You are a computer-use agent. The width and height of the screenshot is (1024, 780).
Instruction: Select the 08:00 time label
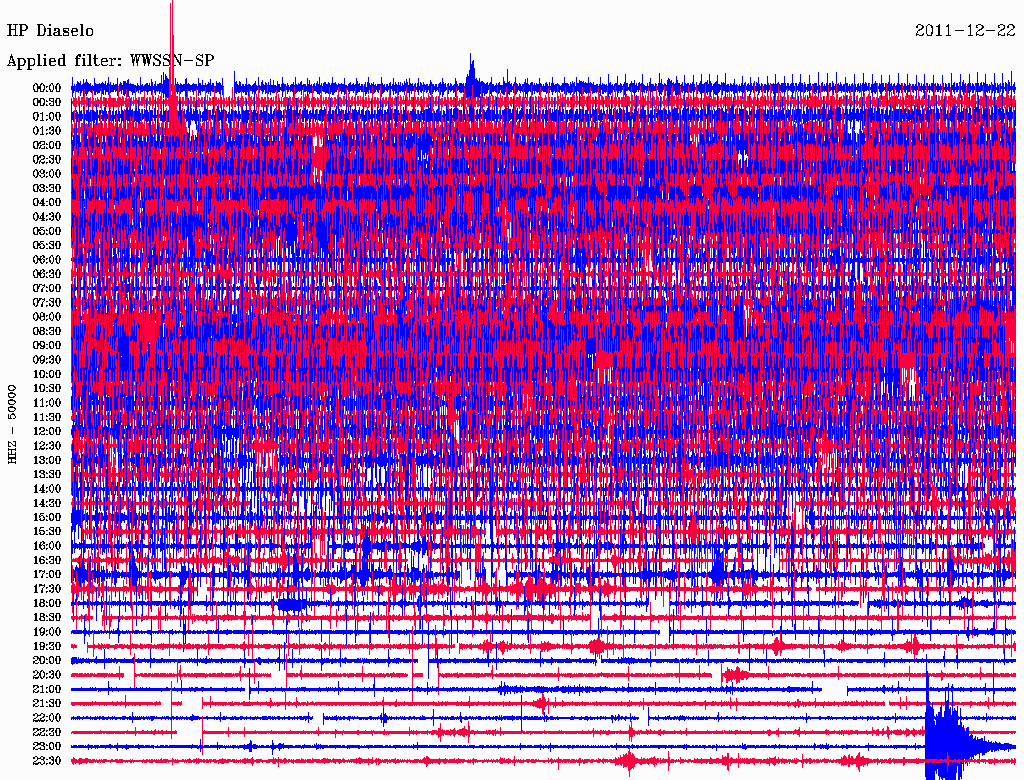[x=47, y=317]
